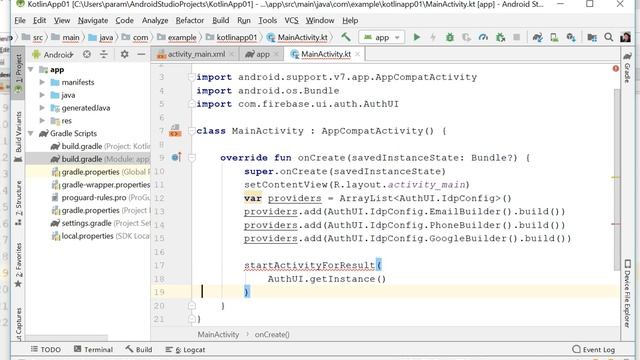Viewport: 640px width, 360px height.
Task: Click onCreate() in editor breadcrumb
Action: tap(272, 334)
